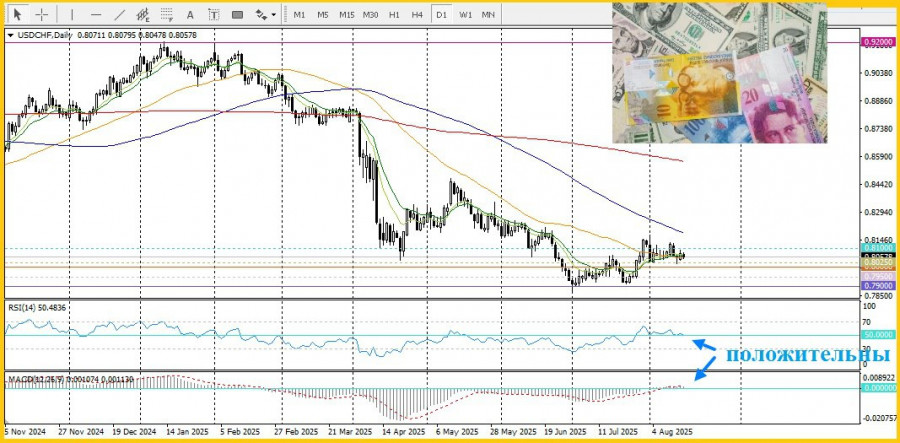Viewport: 900px width, 443px height.
Task: Click the MACD 0.000000 level label
Action: click(878, 388)
